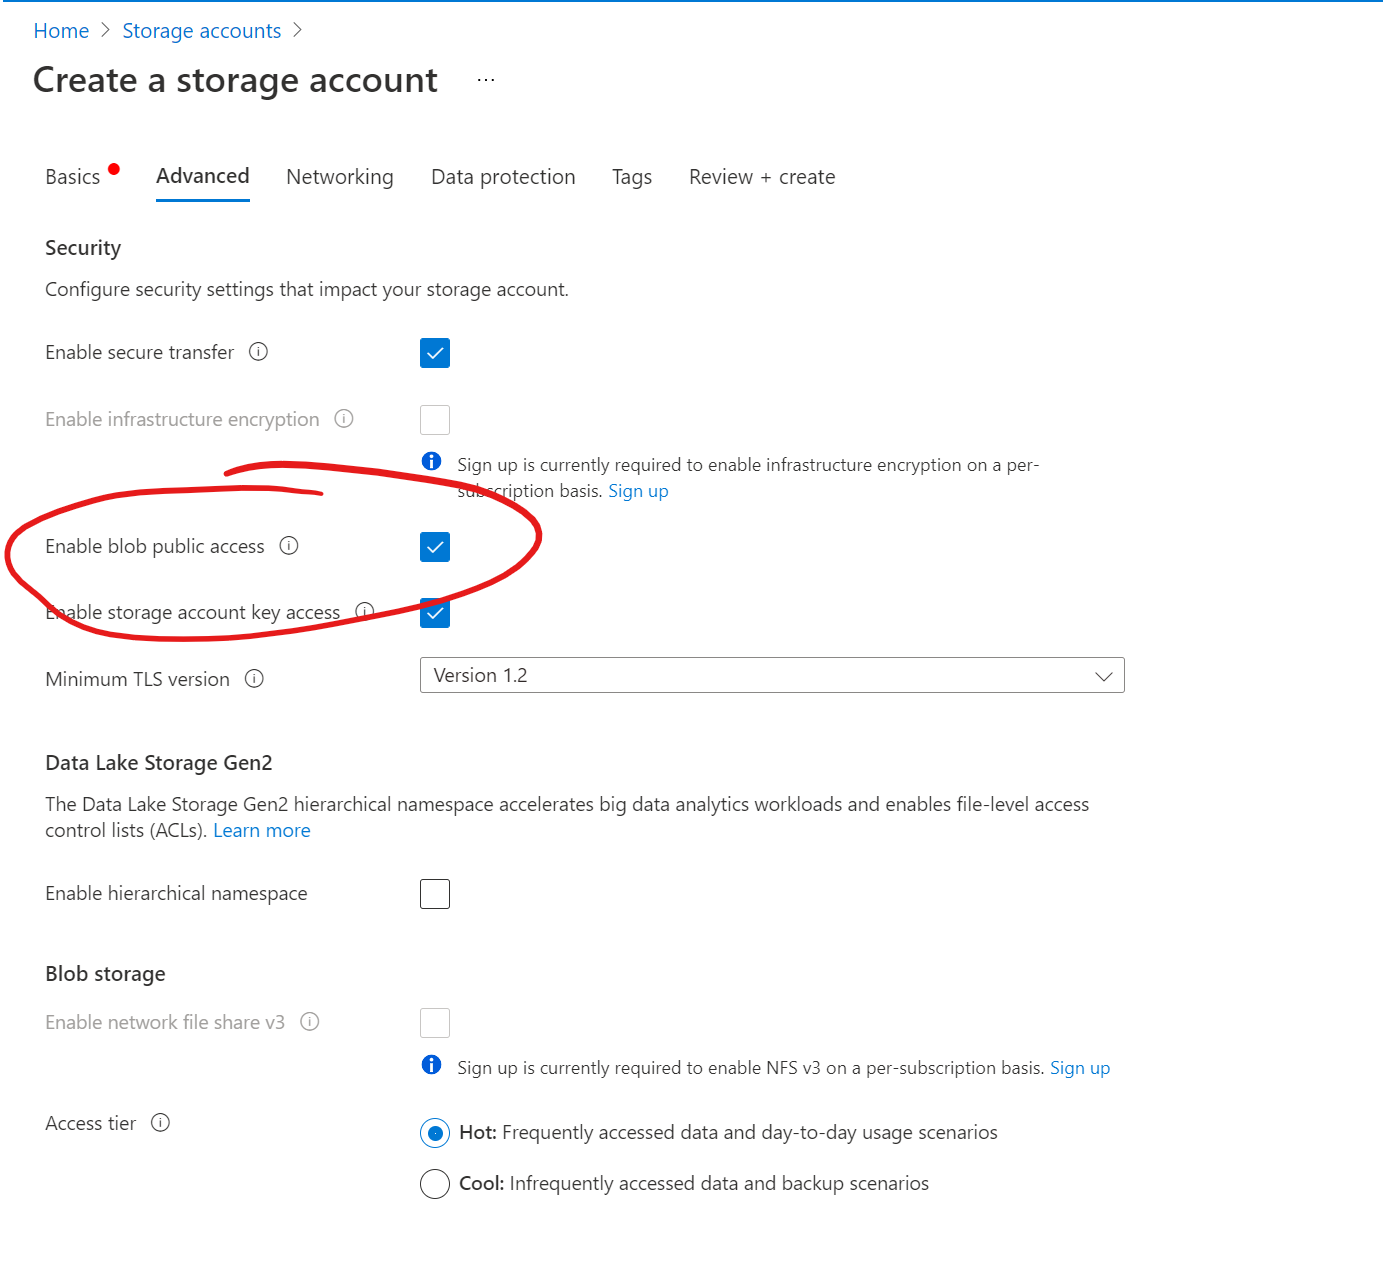1383x1276 pixels.
Task: Click info icon next to storage account key access
Action: pos(365,611)
